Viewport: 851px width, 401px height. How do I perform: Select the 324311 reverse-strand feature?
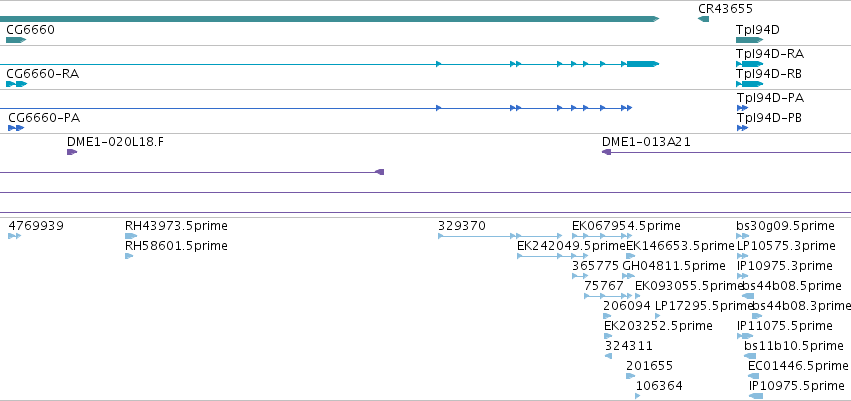(608, 356)
